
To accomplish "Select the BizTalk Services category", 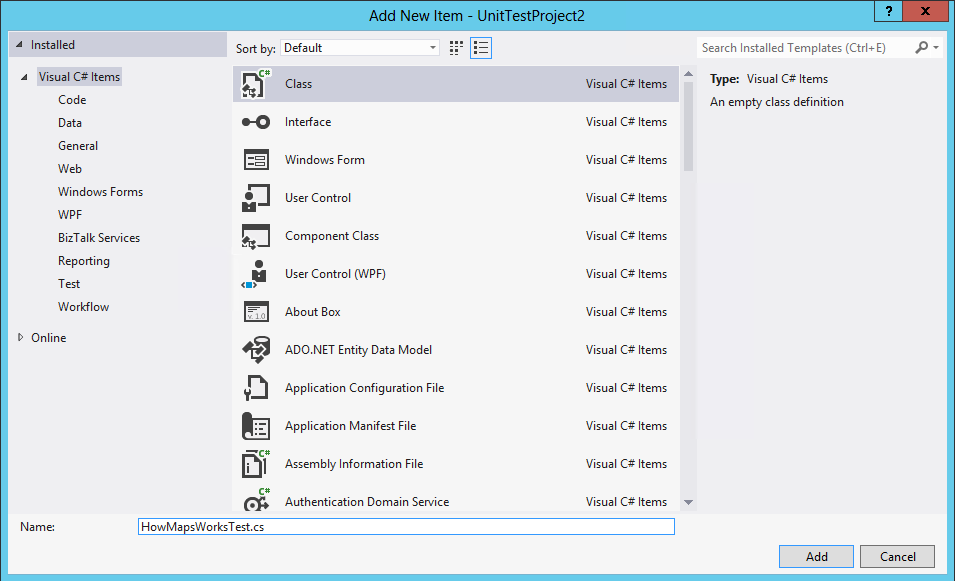I will point(99,238).
